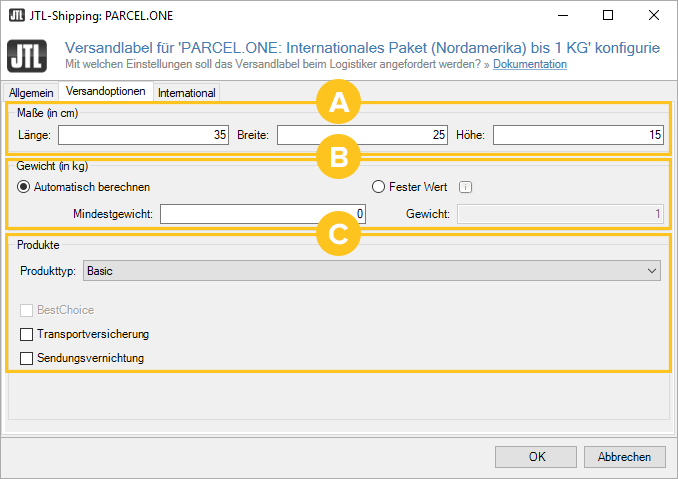The image size is (678, 479).
Task: Switch to the Allgemein tab
Action: click(31, 93)
